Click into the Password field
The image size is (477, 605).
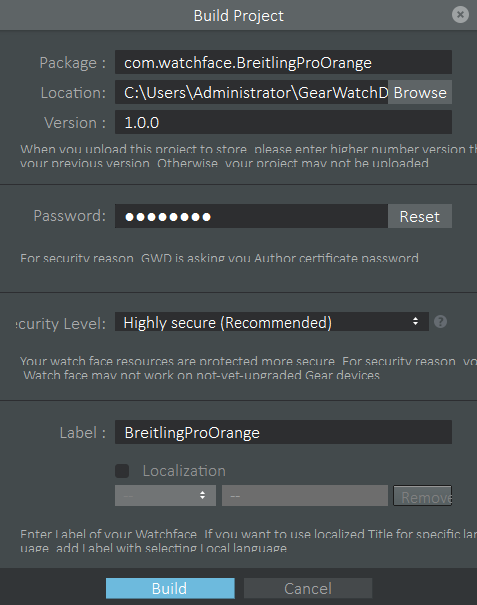251,216
